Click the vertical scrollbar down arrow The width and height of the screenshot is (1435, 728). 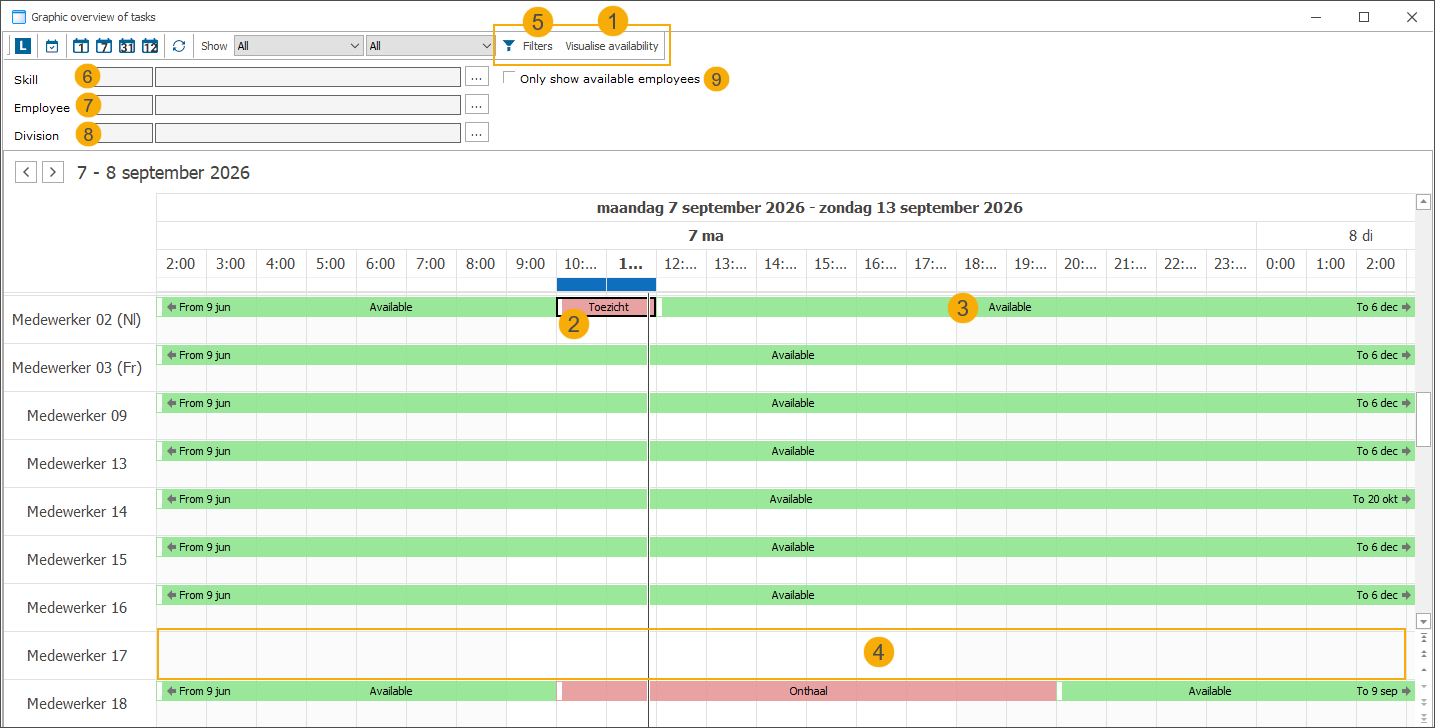(1423, 621)
